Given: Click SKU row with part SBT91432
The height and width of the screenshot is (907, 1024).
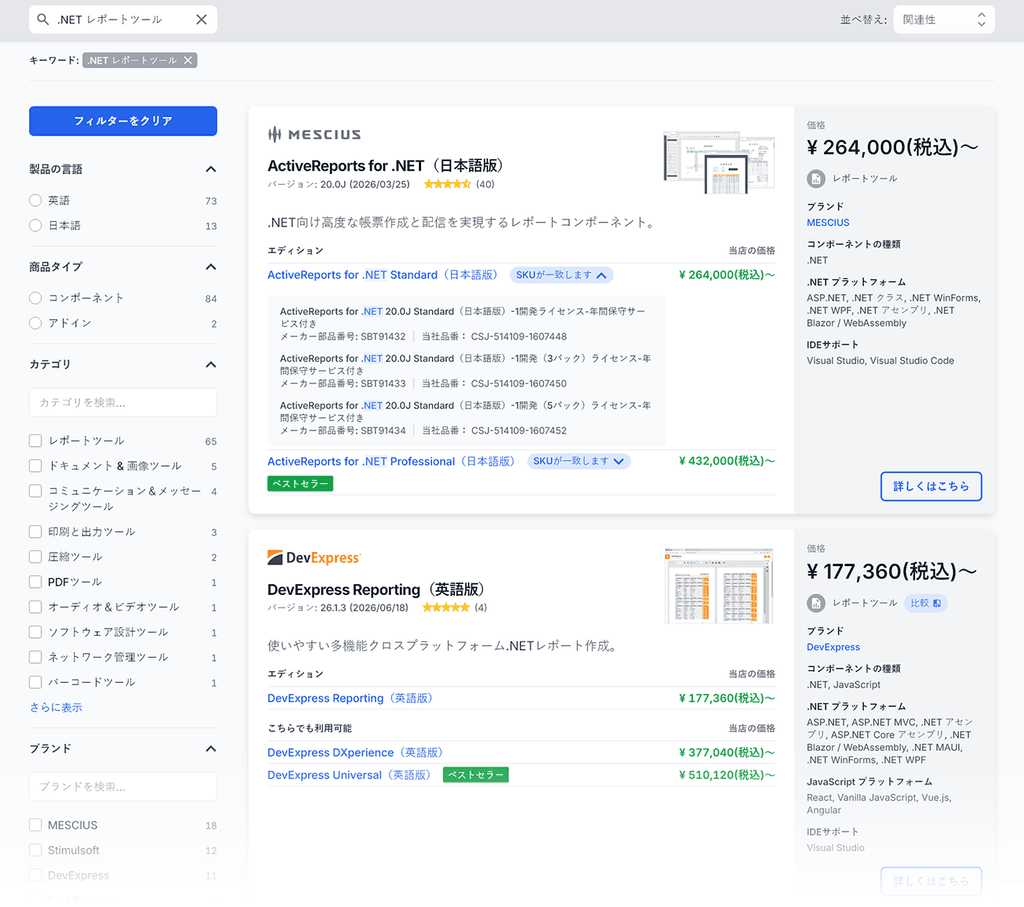Looking at the screenshot, I should coord(466,324).
